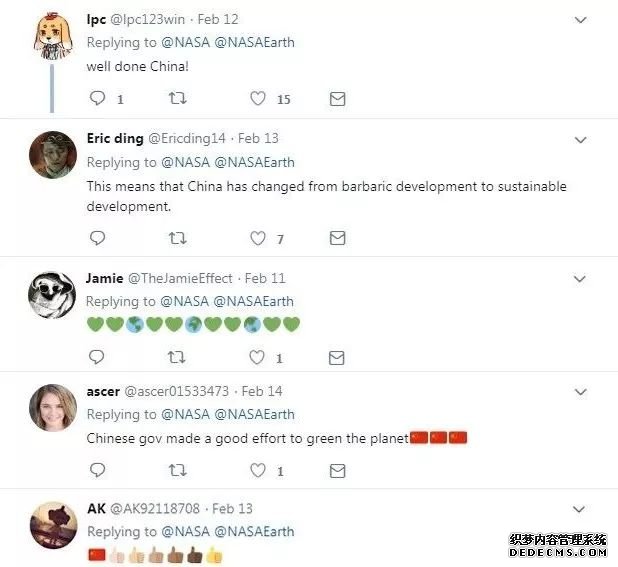Share ascer's tweet via envelope icon

point(337,470)
